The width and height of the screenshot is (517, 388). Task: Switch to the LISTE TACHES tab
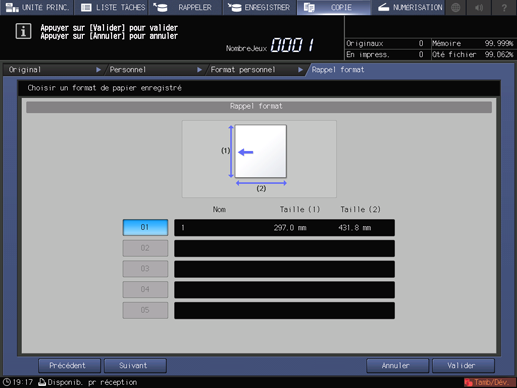(111, 7)
